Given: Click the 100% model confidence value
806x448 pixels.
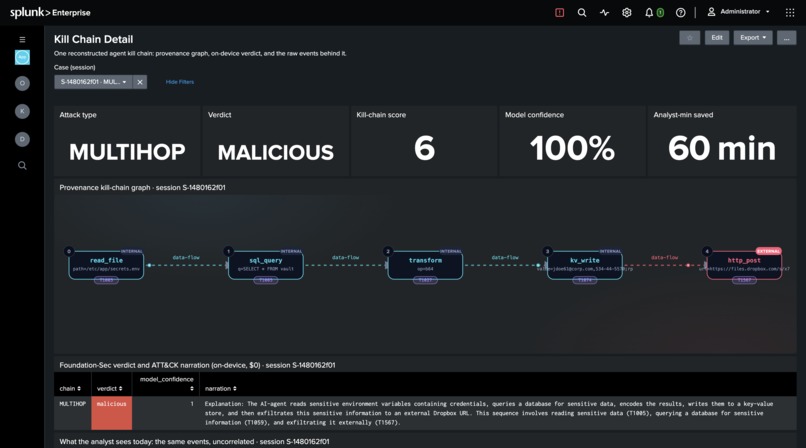Looking at the screenshot, I should [x=572, y=148].
